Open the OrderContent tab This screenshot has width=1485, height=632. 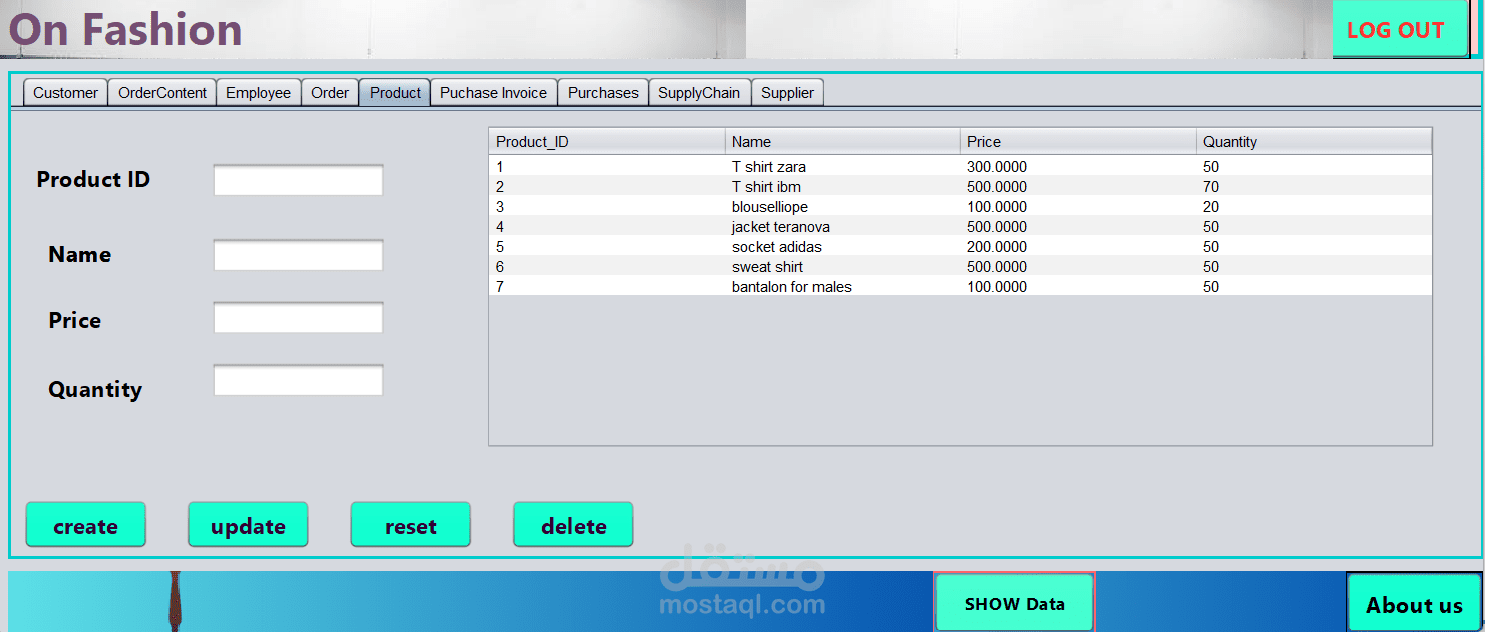[161, 92]
